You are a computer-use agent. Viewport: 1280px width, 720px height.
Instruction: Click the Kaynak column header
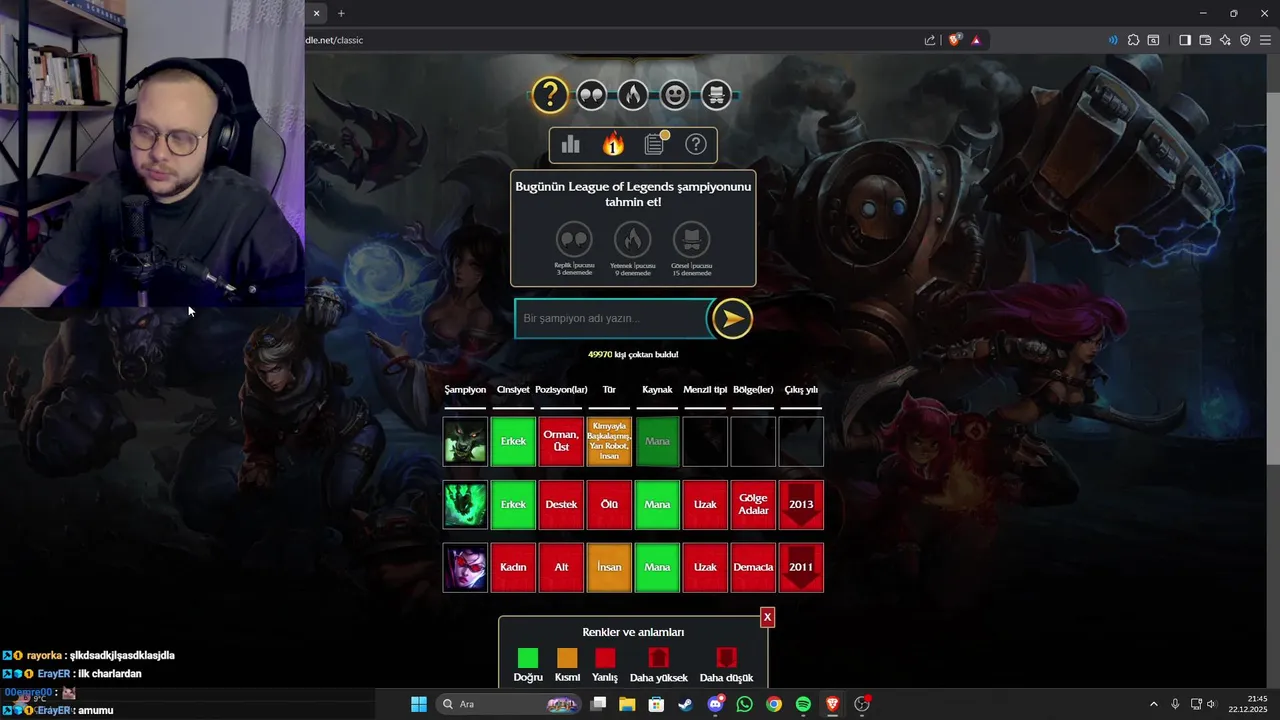coord(657,390)
